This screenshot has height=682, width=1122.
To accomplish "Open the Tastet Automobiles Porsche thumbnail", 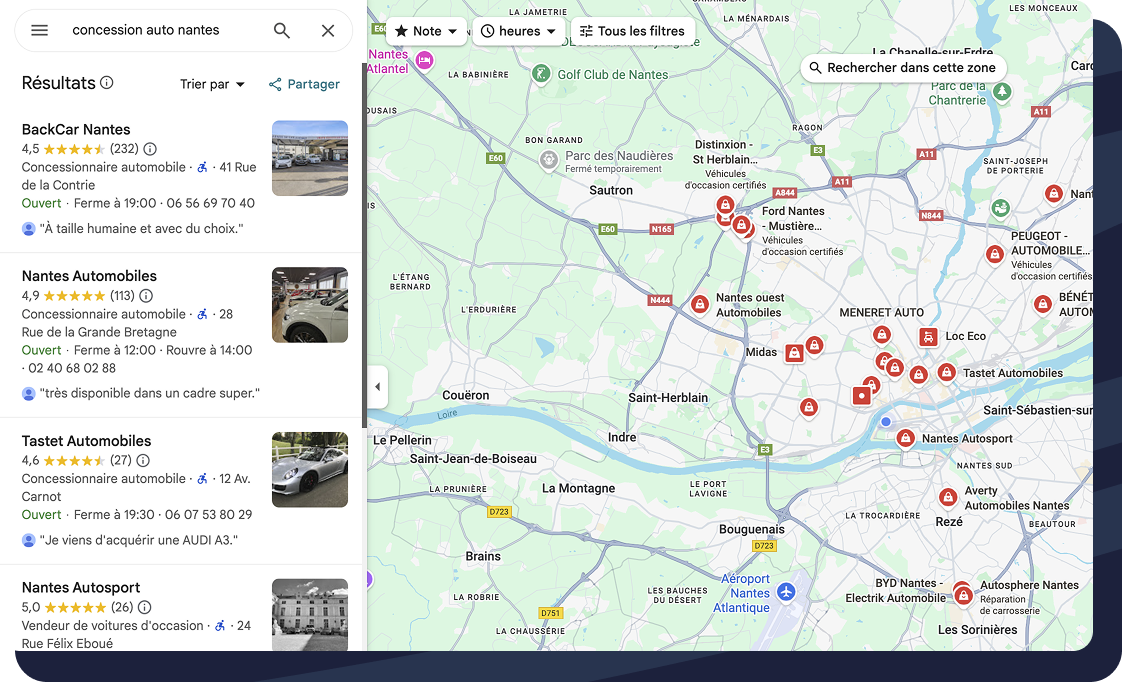I will (x=310, y=469).
